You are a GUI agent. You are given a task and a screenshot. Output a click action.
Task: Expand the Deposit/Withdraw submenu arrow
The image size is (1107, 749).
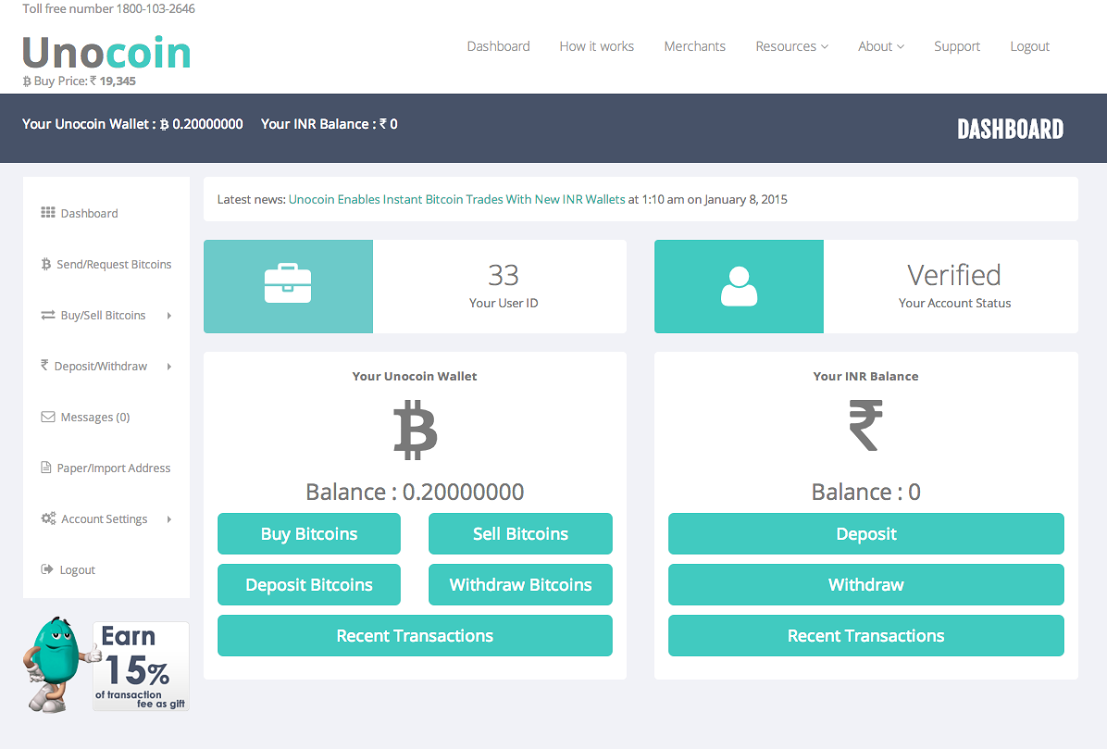click(169, 366)
